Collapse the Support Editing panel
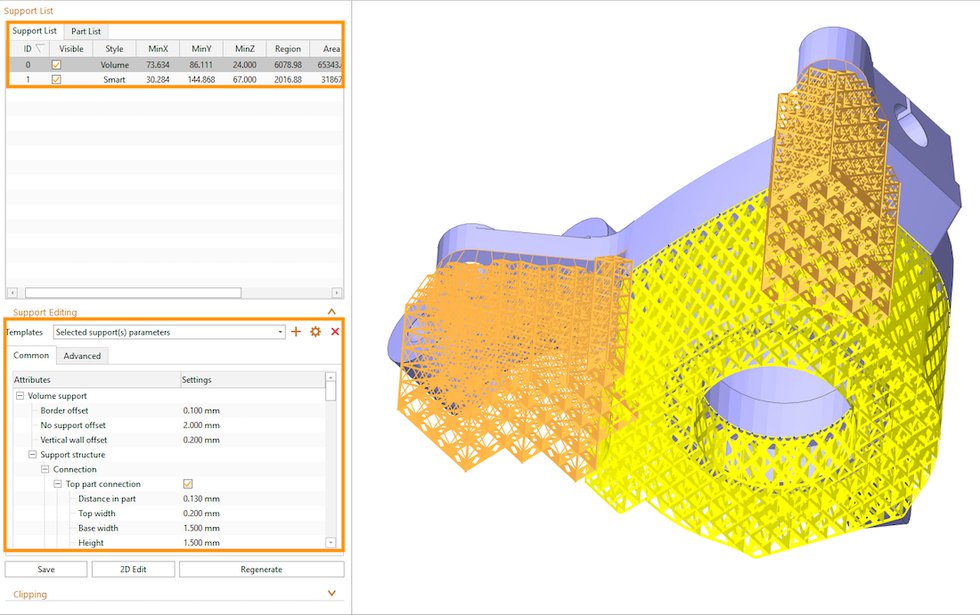 (x=331, y=312)
